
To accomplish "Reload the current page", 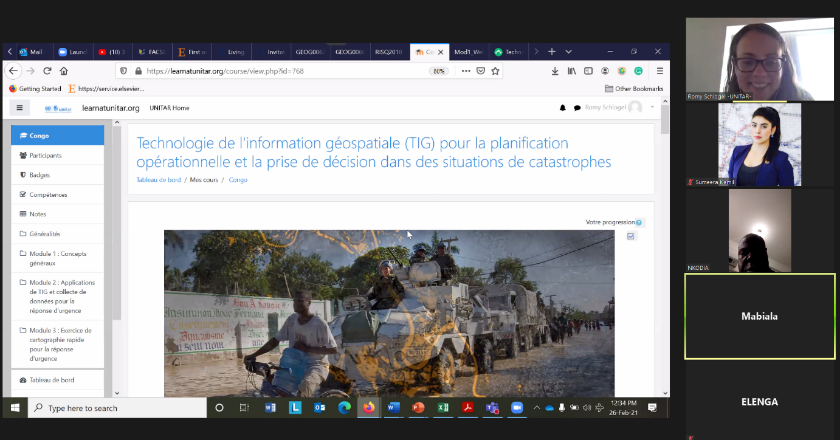I will click(46, 71).
